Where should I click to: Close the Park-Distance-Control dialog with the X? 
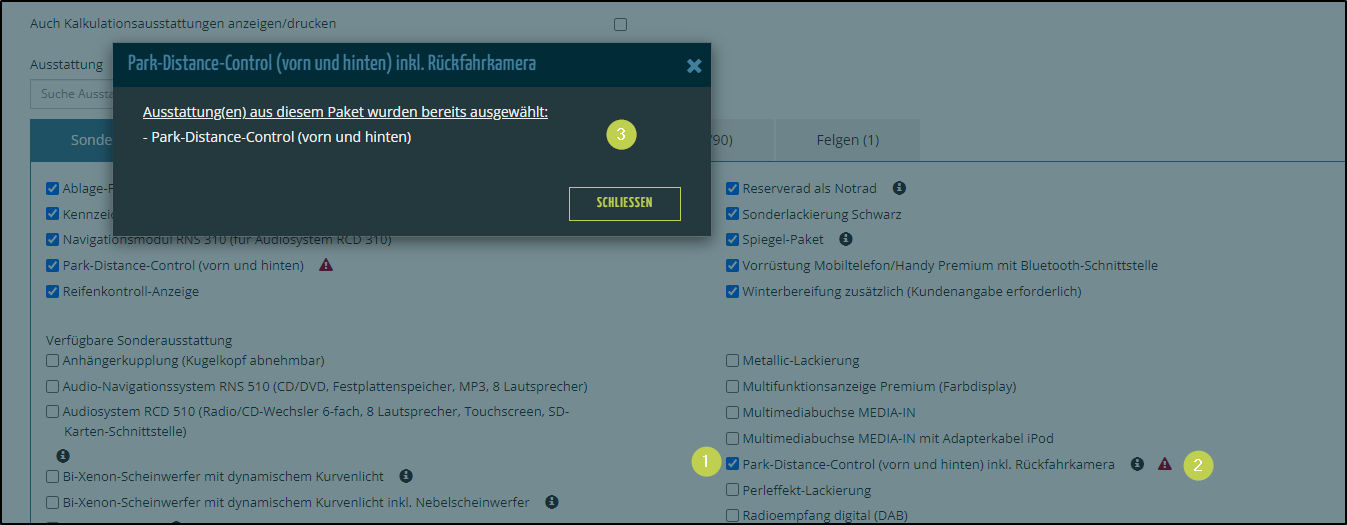point(694,66)
